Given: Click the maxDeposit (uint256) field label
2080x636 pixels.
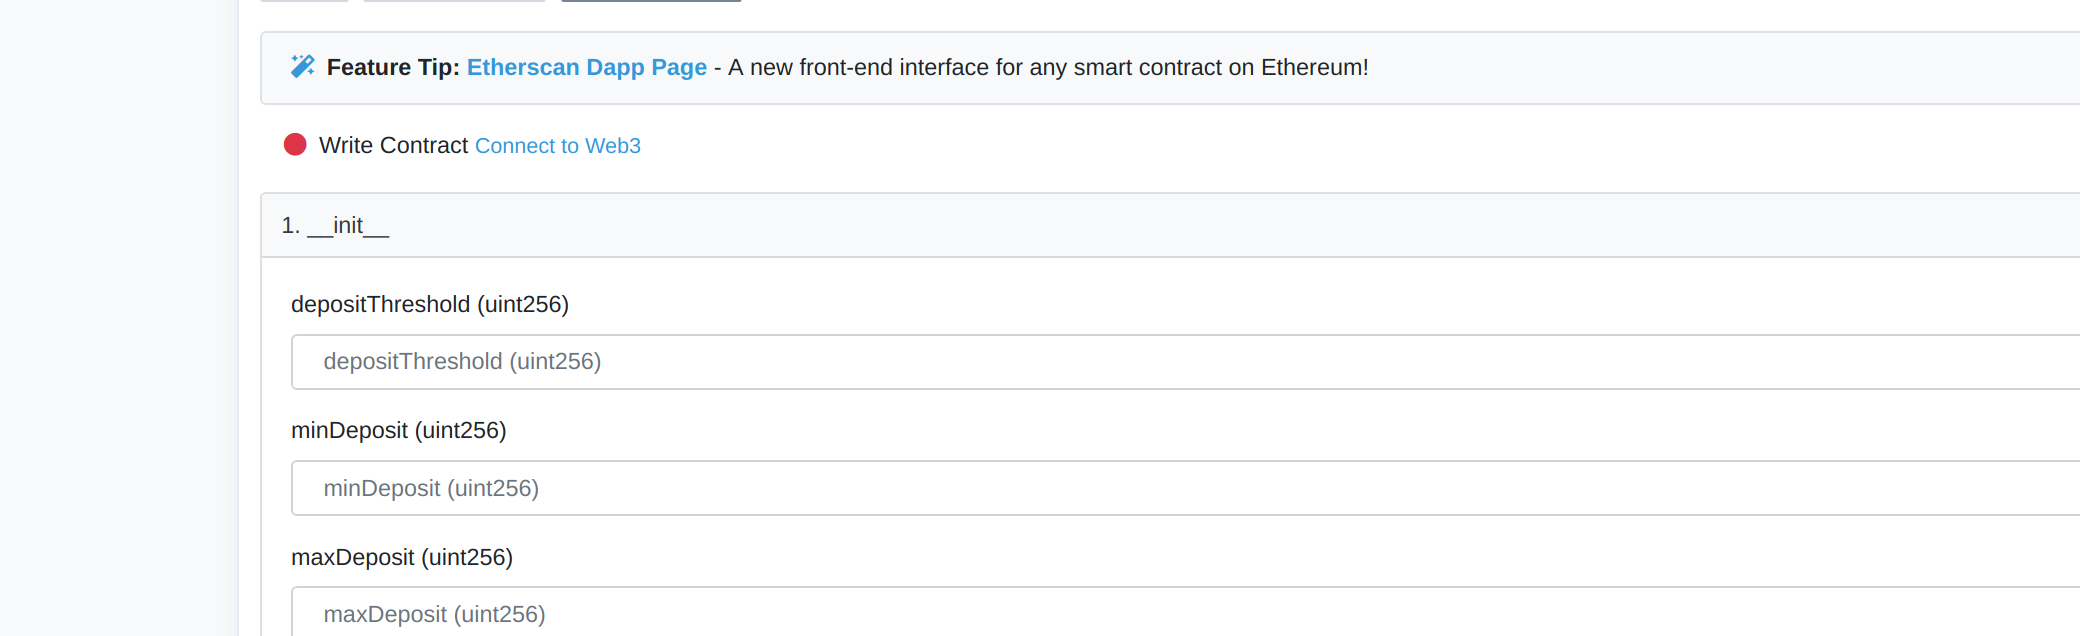Looking at the screenshot, I should tap(402, 557).
